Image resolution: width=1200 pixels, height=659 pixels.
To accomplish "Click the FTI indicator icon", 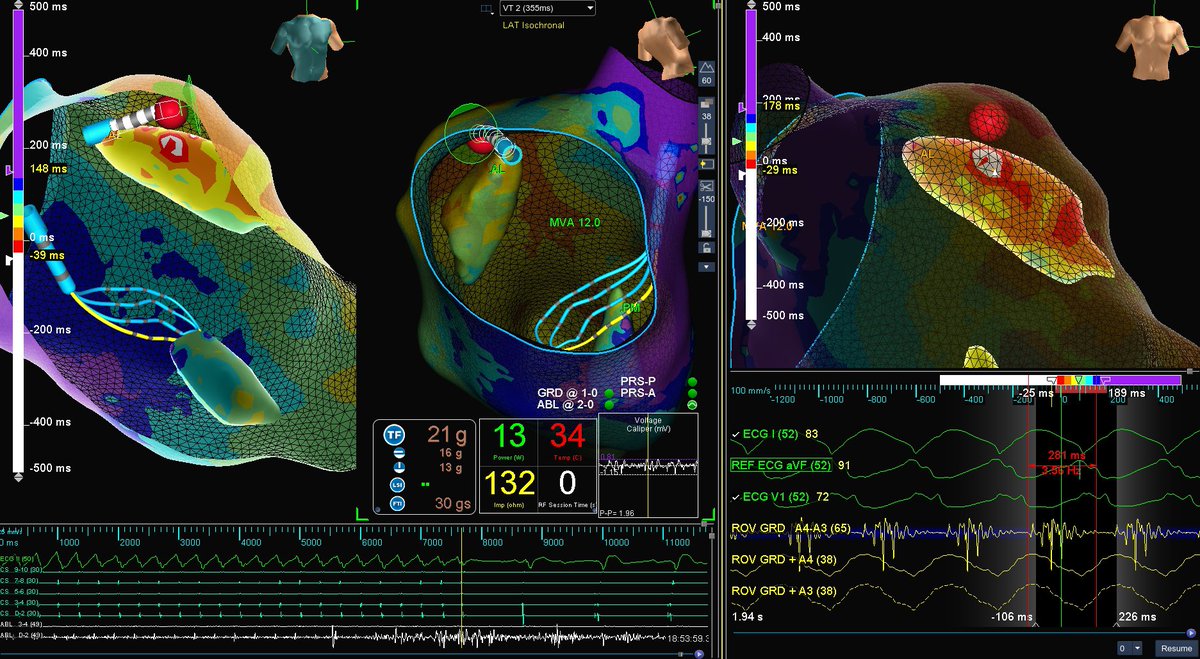I will click(x=397, y=503).
